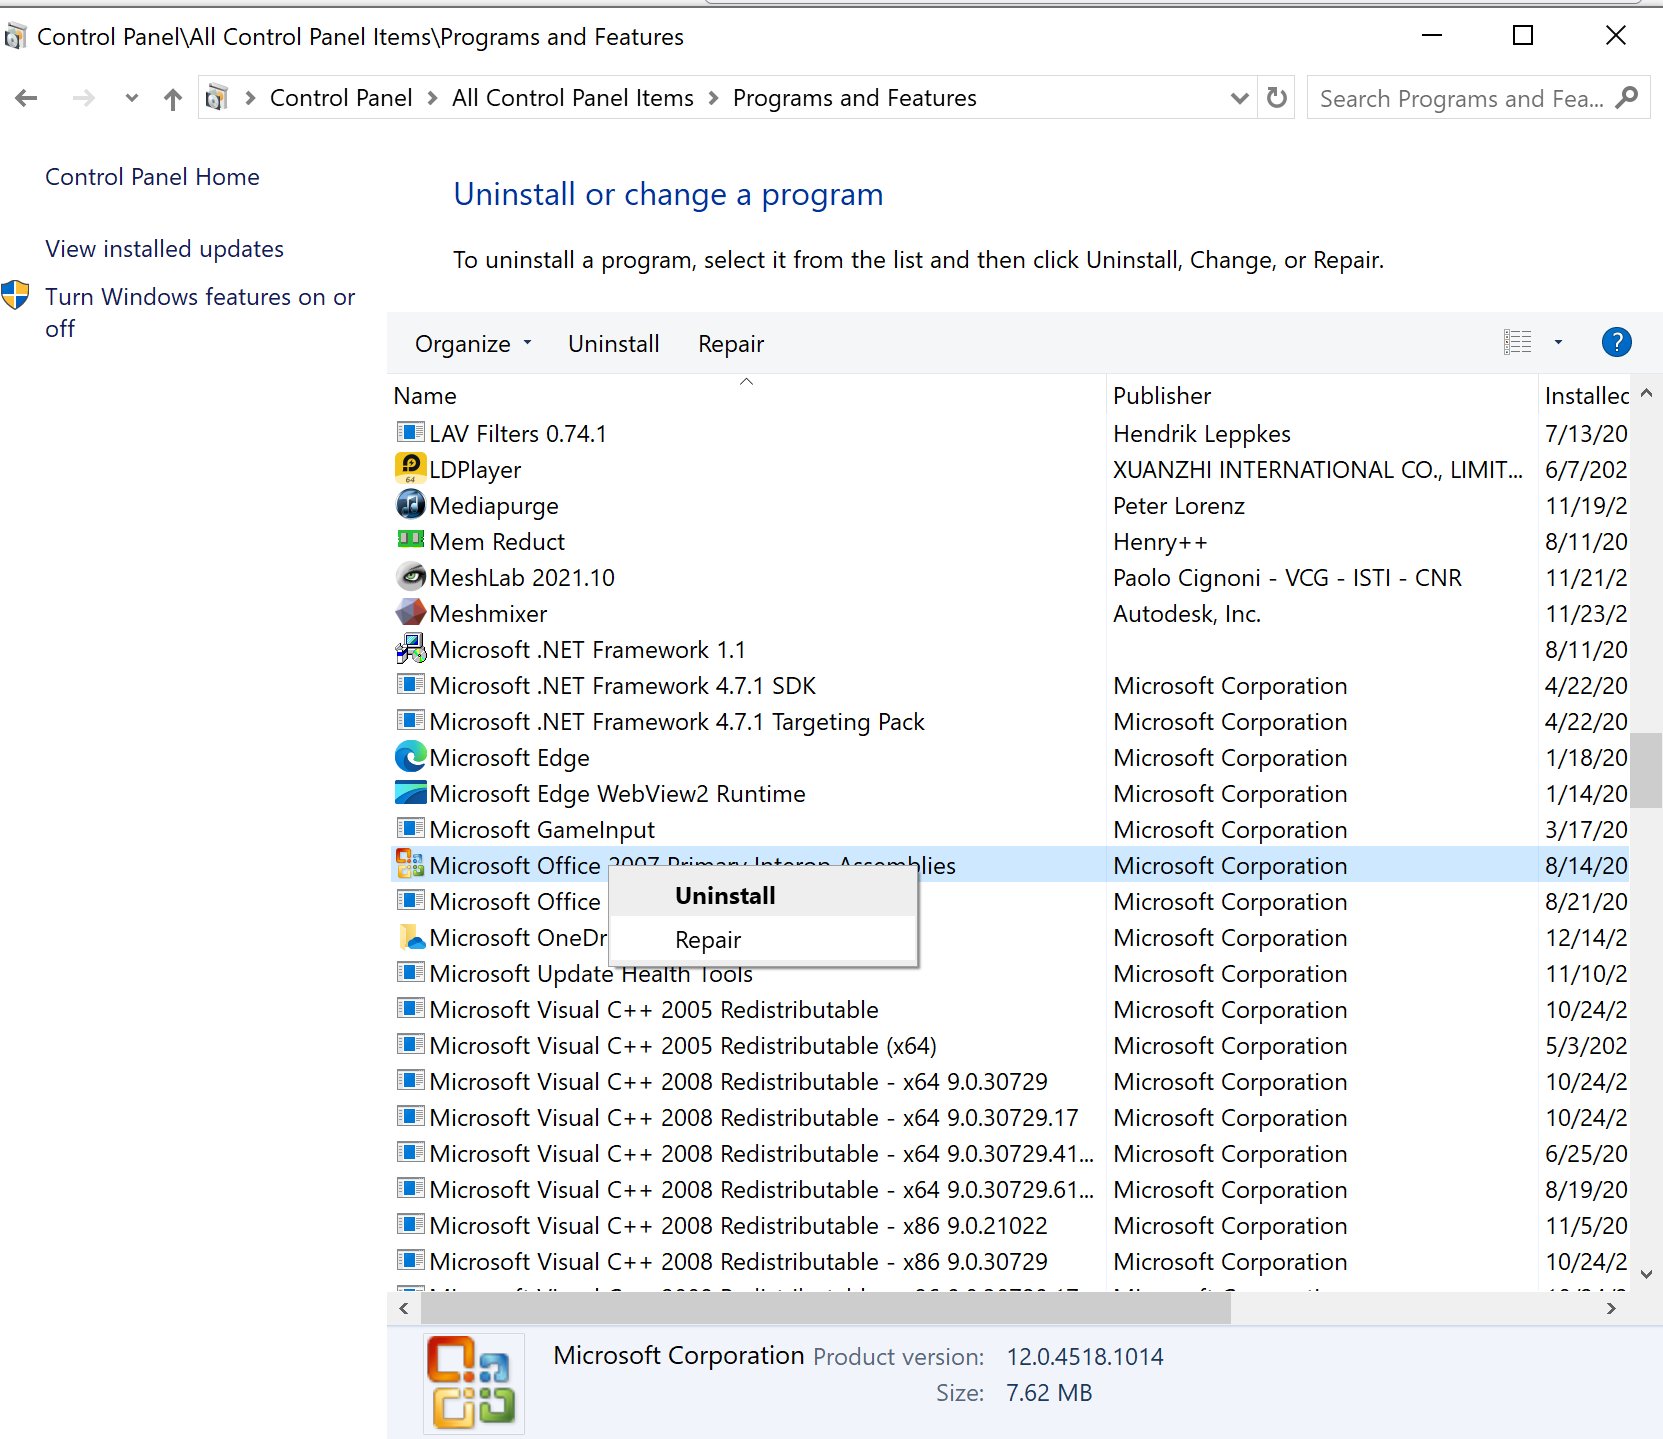Expand the address bar history dropdown

point(1239,98)
